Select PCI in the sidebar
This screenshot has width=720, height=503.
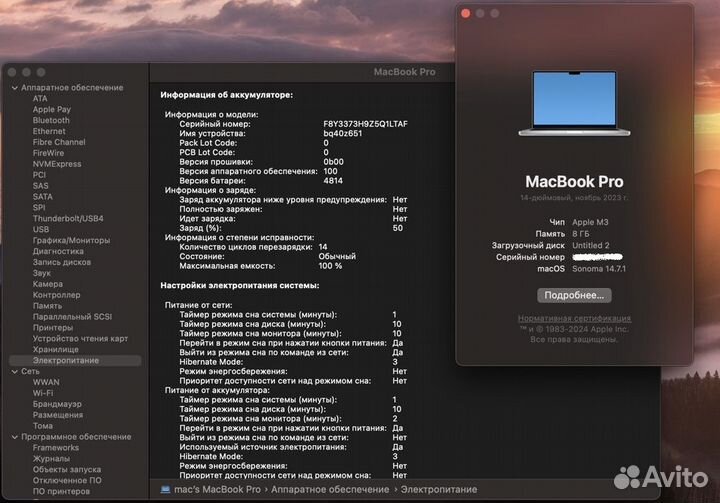39,175
